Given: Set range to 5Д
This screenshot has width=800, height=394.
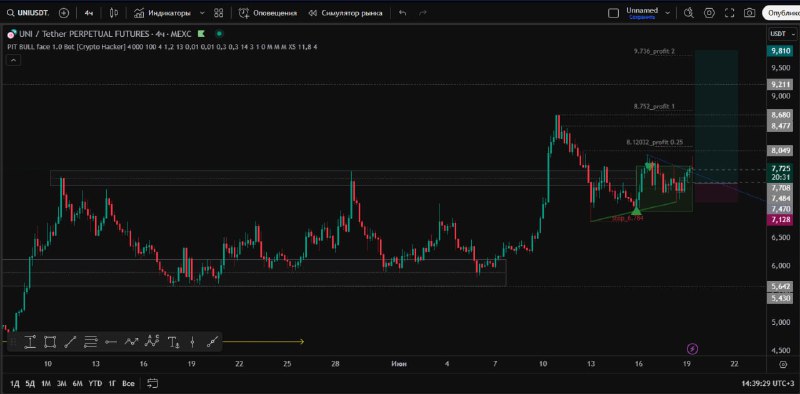Looking at the screenshot, I should pyautogui.click(x=30, y=383).
